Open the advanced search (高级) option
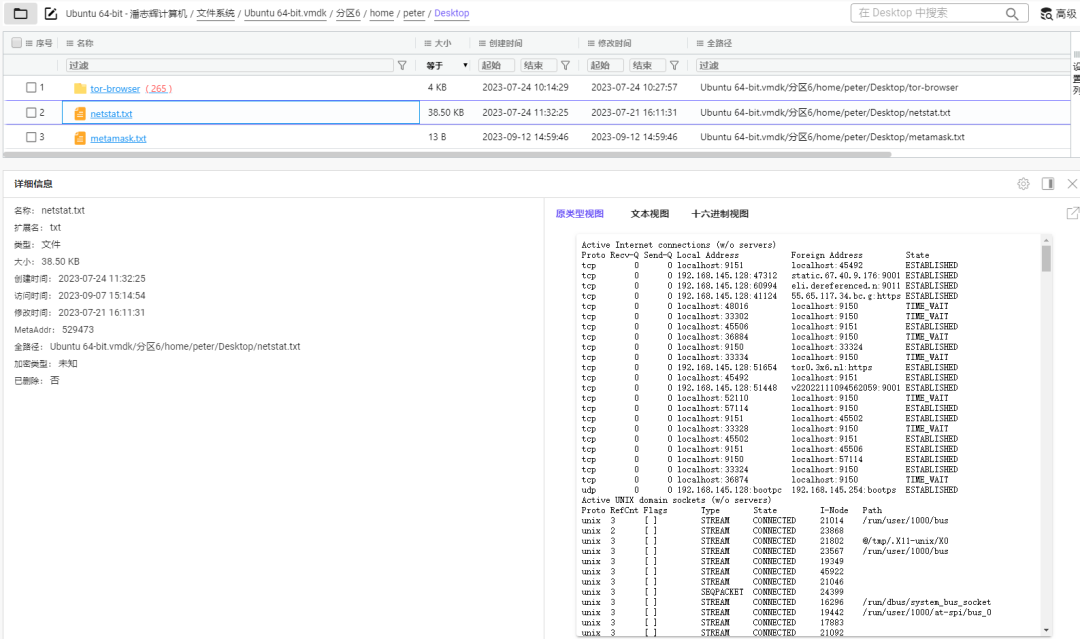Image resolution: width=1080 pixels, height=639 pixels. (1059, 13)
